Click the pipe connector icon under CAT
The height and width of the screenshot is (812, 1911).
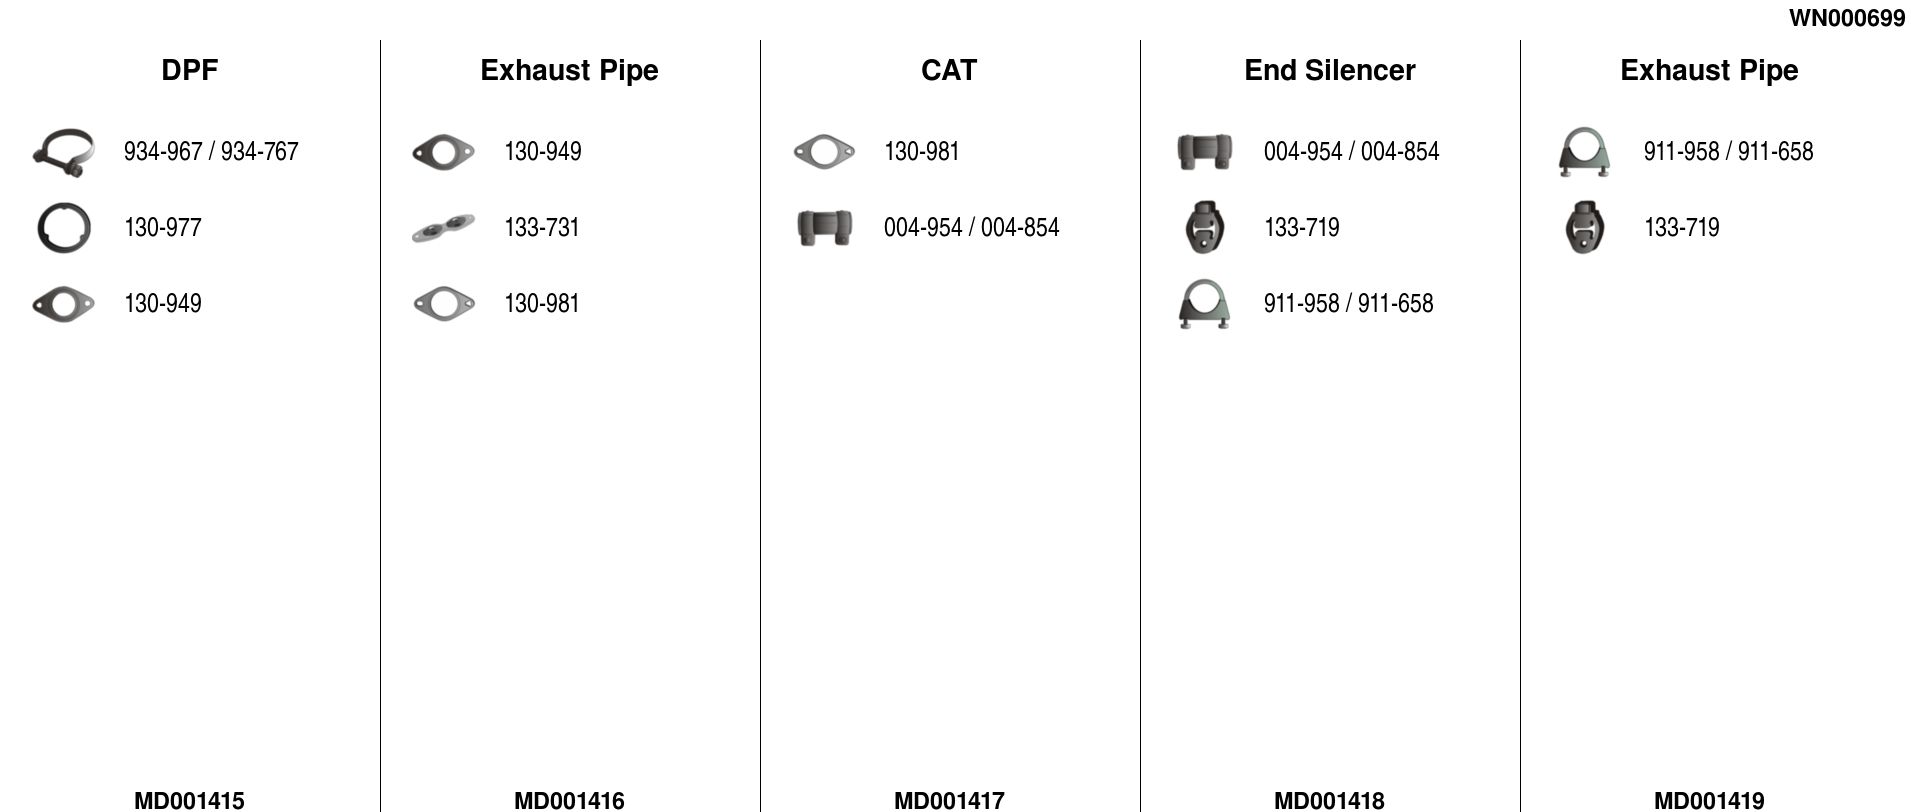[x=824, y=228]
